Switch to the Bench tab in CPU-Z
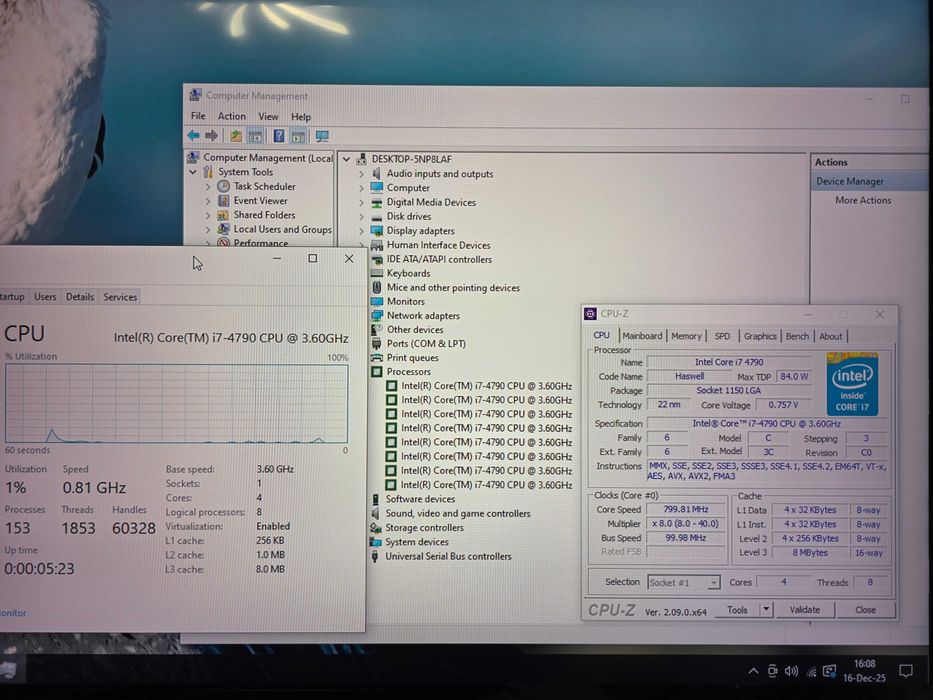 click(x=797, y=336)
